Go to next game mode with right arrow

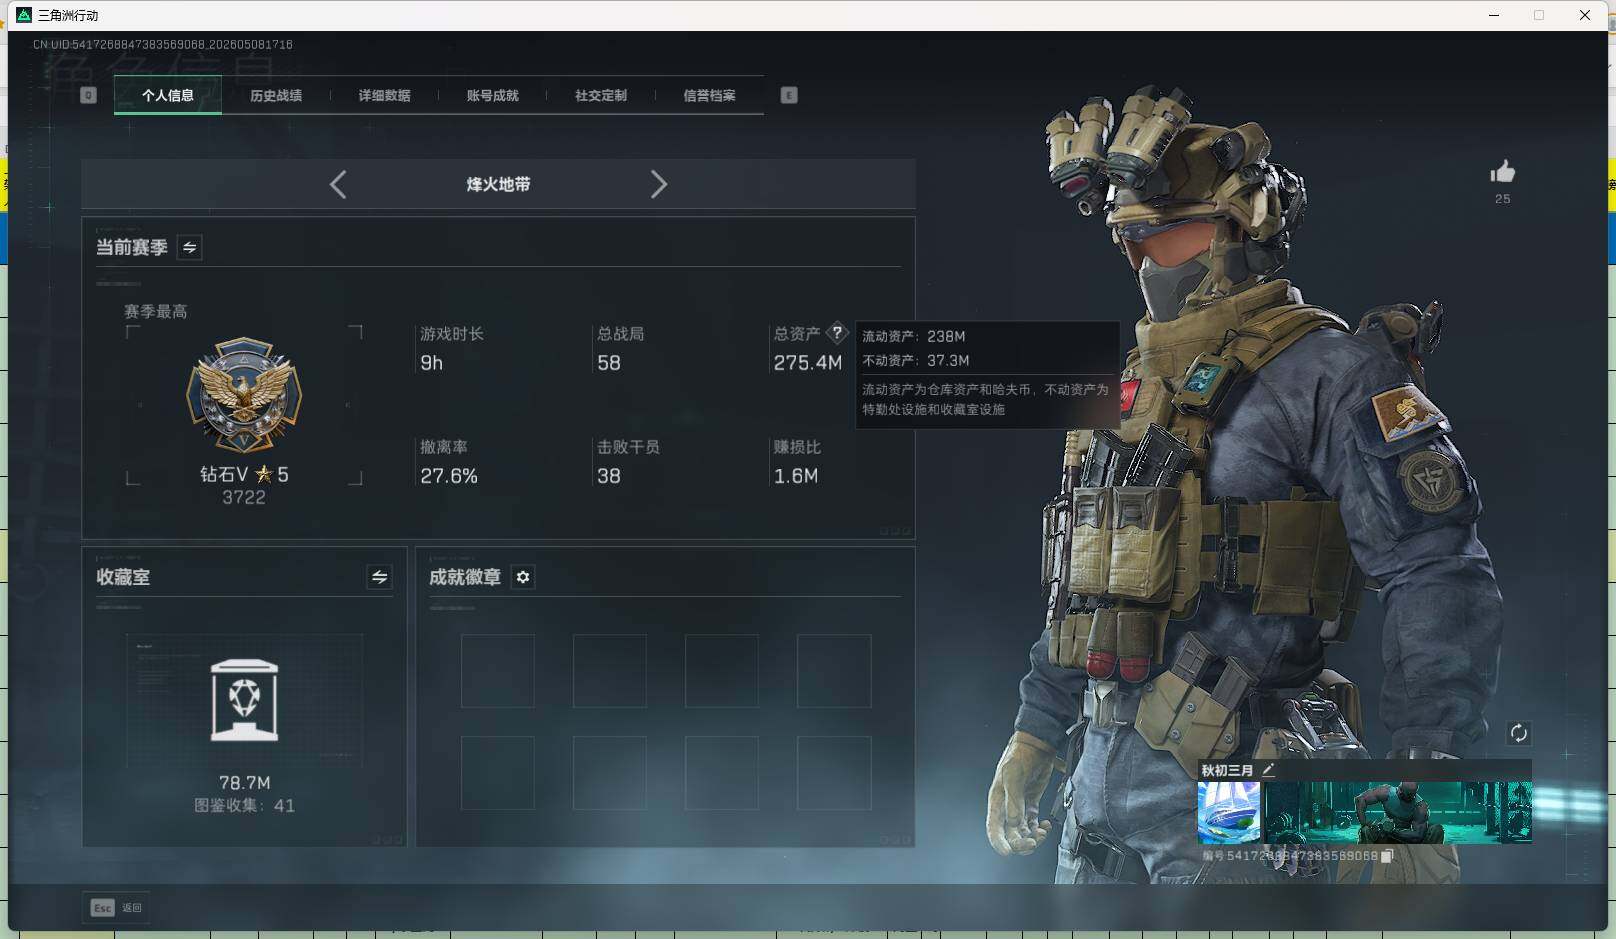(658, 184)
